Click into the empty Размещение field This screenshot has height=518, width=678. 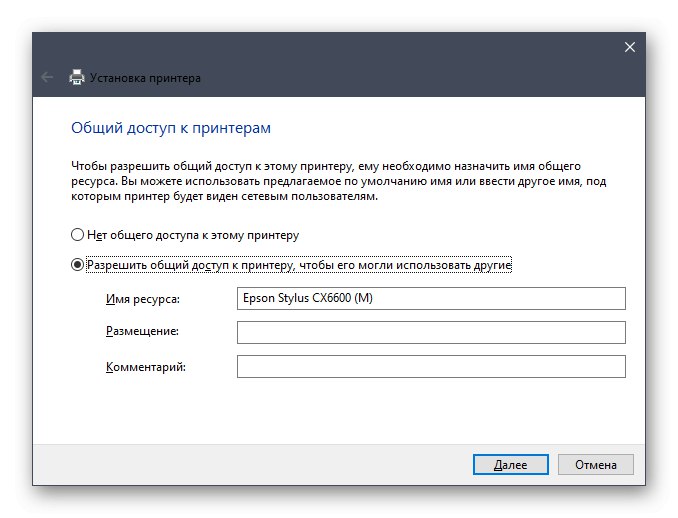click(x=430, y=333)
